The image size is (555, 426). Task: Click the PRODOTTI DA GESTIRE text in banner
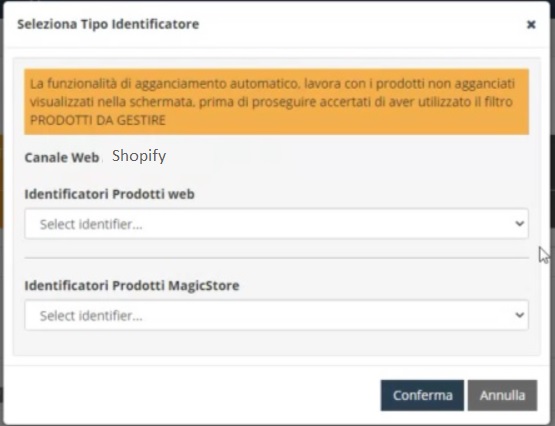tap(98, 120)
